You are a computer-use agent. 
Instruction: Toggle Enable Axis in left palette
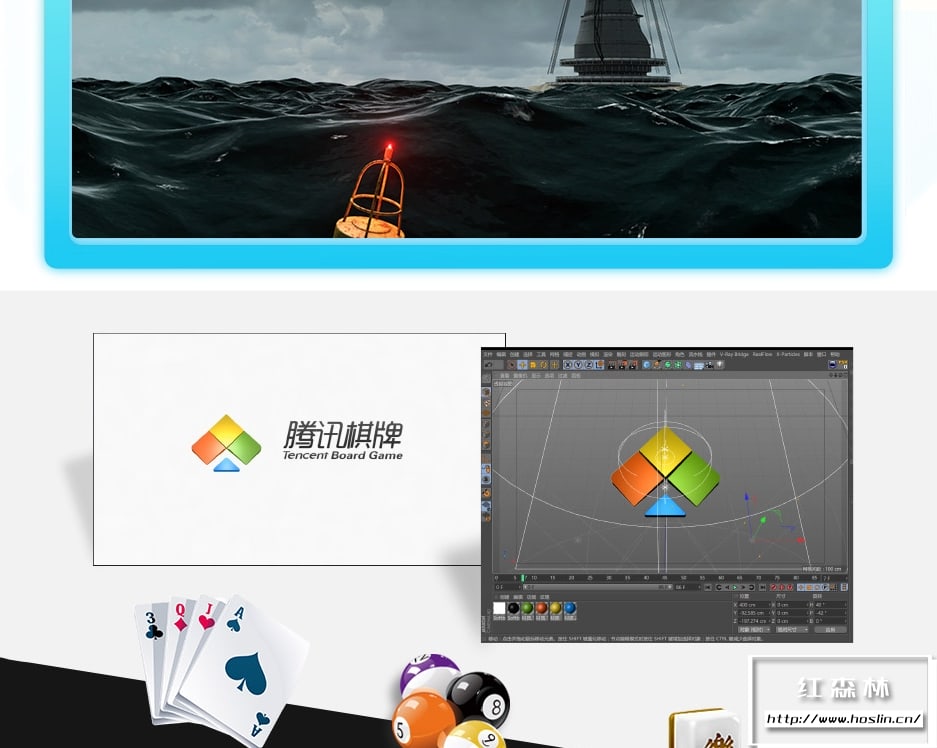486,458
